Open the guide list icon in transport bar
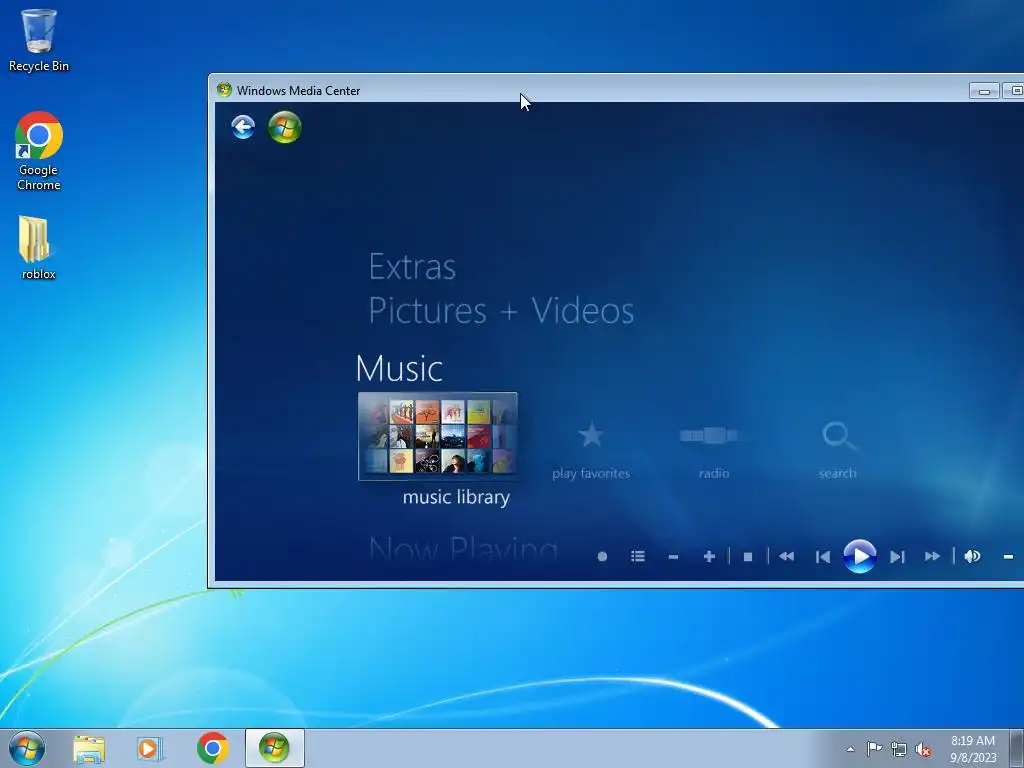The width and height of the screenshot is (1024, 768). coord(638,556)
